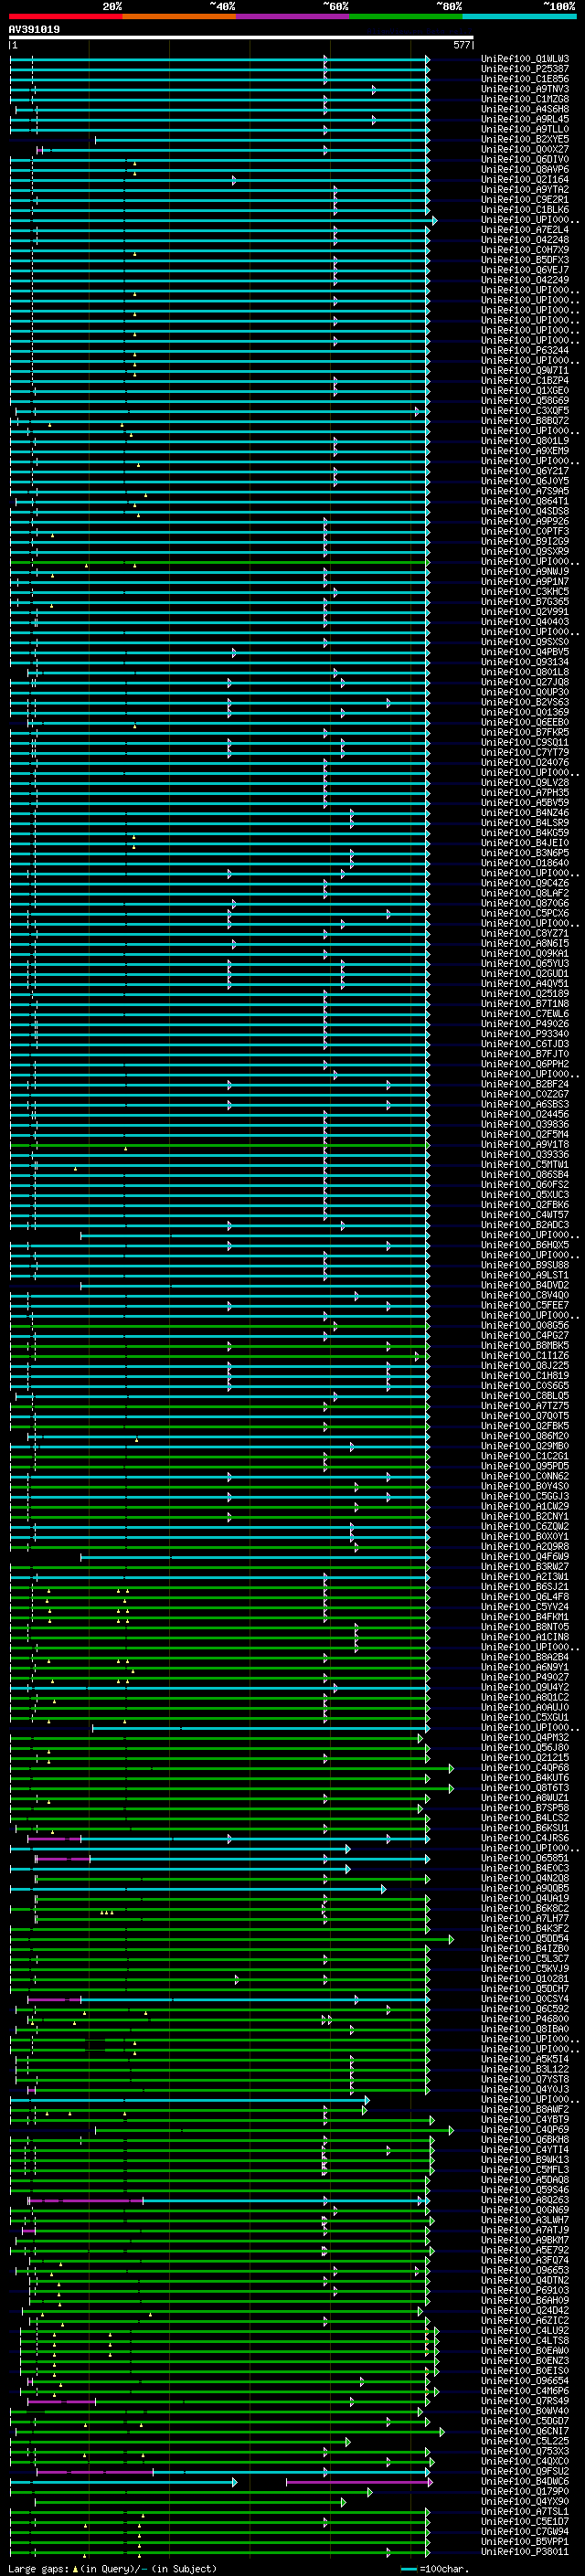Open hit UniRef100_A9LST1
This screenshot has height=2576, width=585.
(525, 1275)
